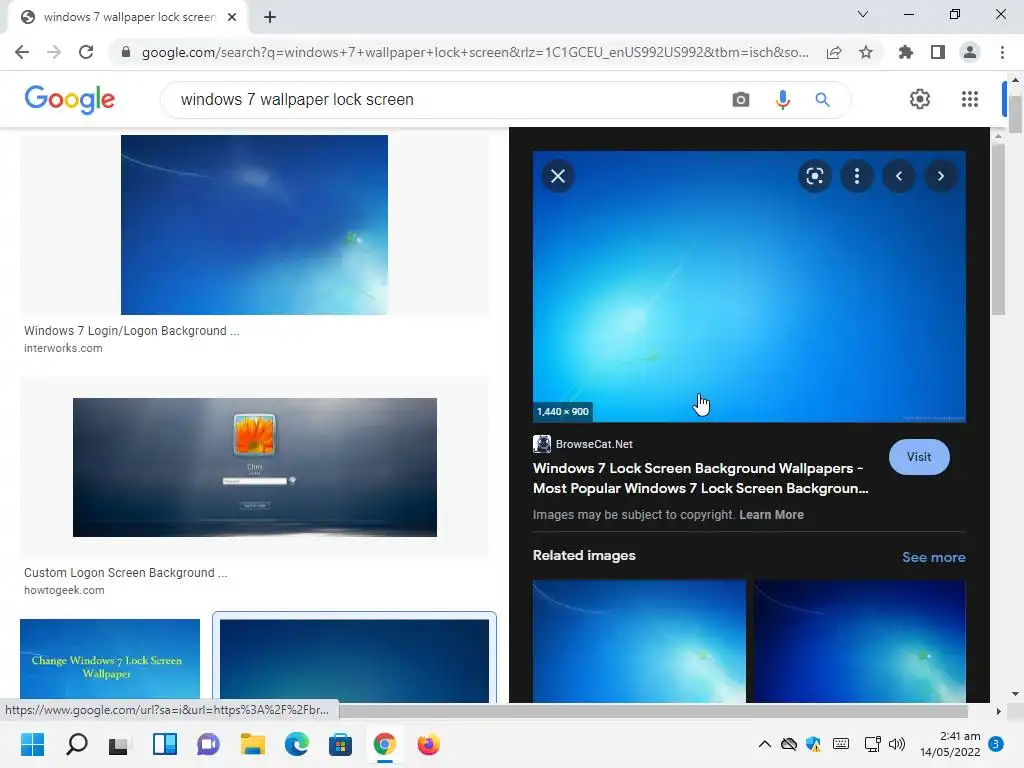Open a new browser tab

coord(270,17)
